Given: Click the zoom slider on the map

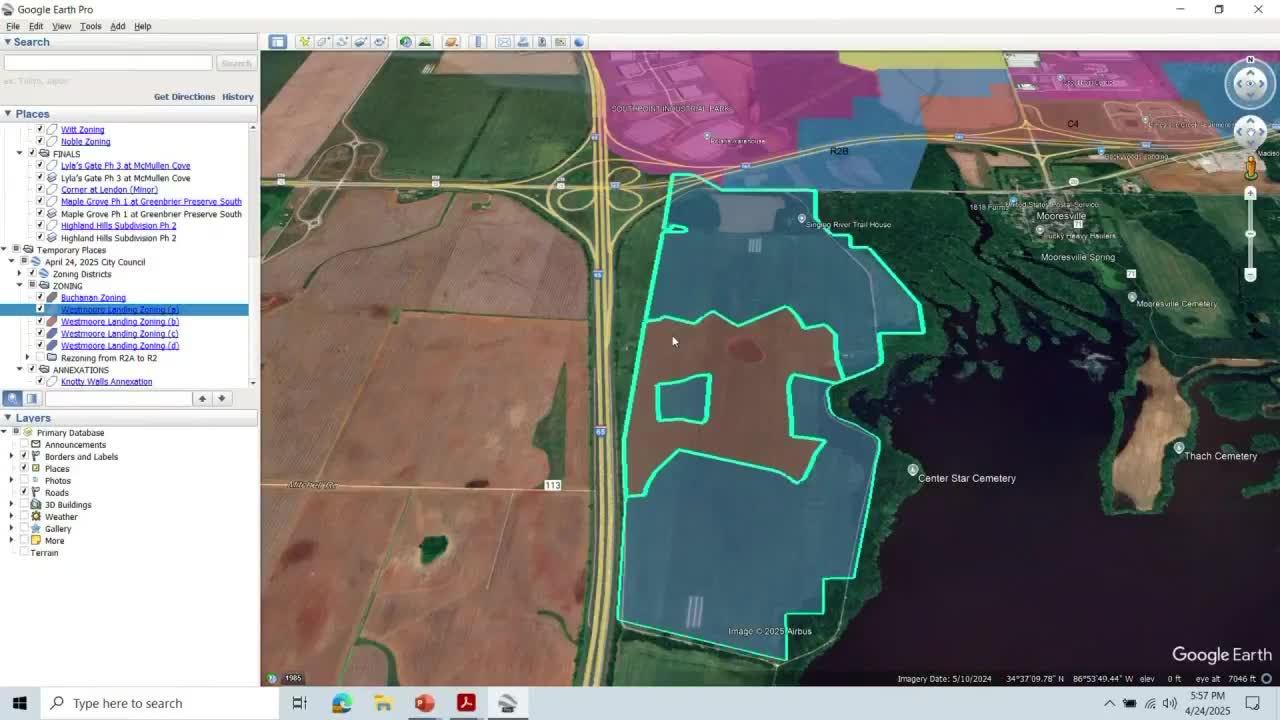Looking at the screenshot, I should (1250, 234).
